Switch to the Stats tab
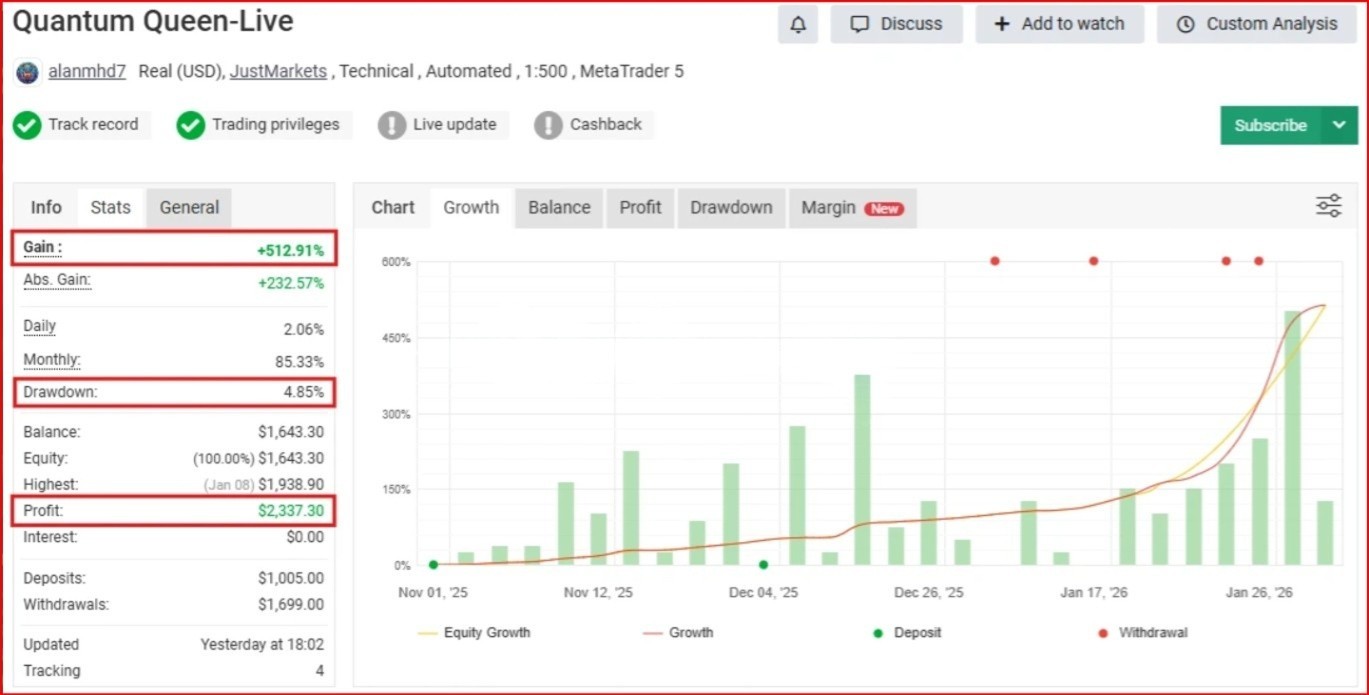Viewport: 1369px width, 695px height. click(110, 207)
